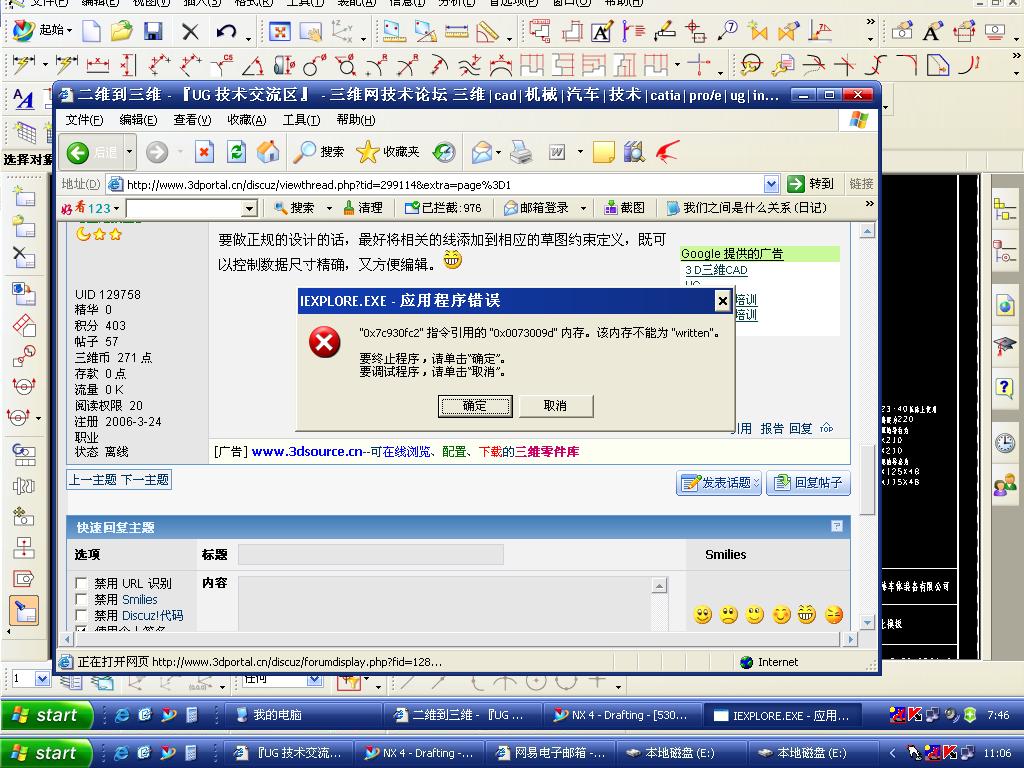
Task: Open the 3D三维CAD ad link
Action: coord(716,270)
